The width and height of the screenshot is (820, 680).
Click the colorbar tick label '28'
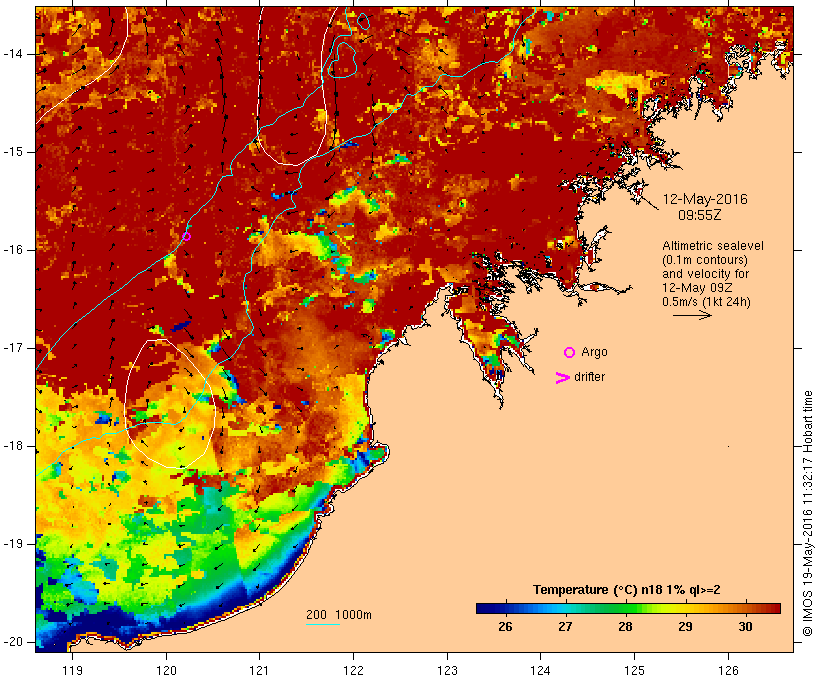[625, 627]
